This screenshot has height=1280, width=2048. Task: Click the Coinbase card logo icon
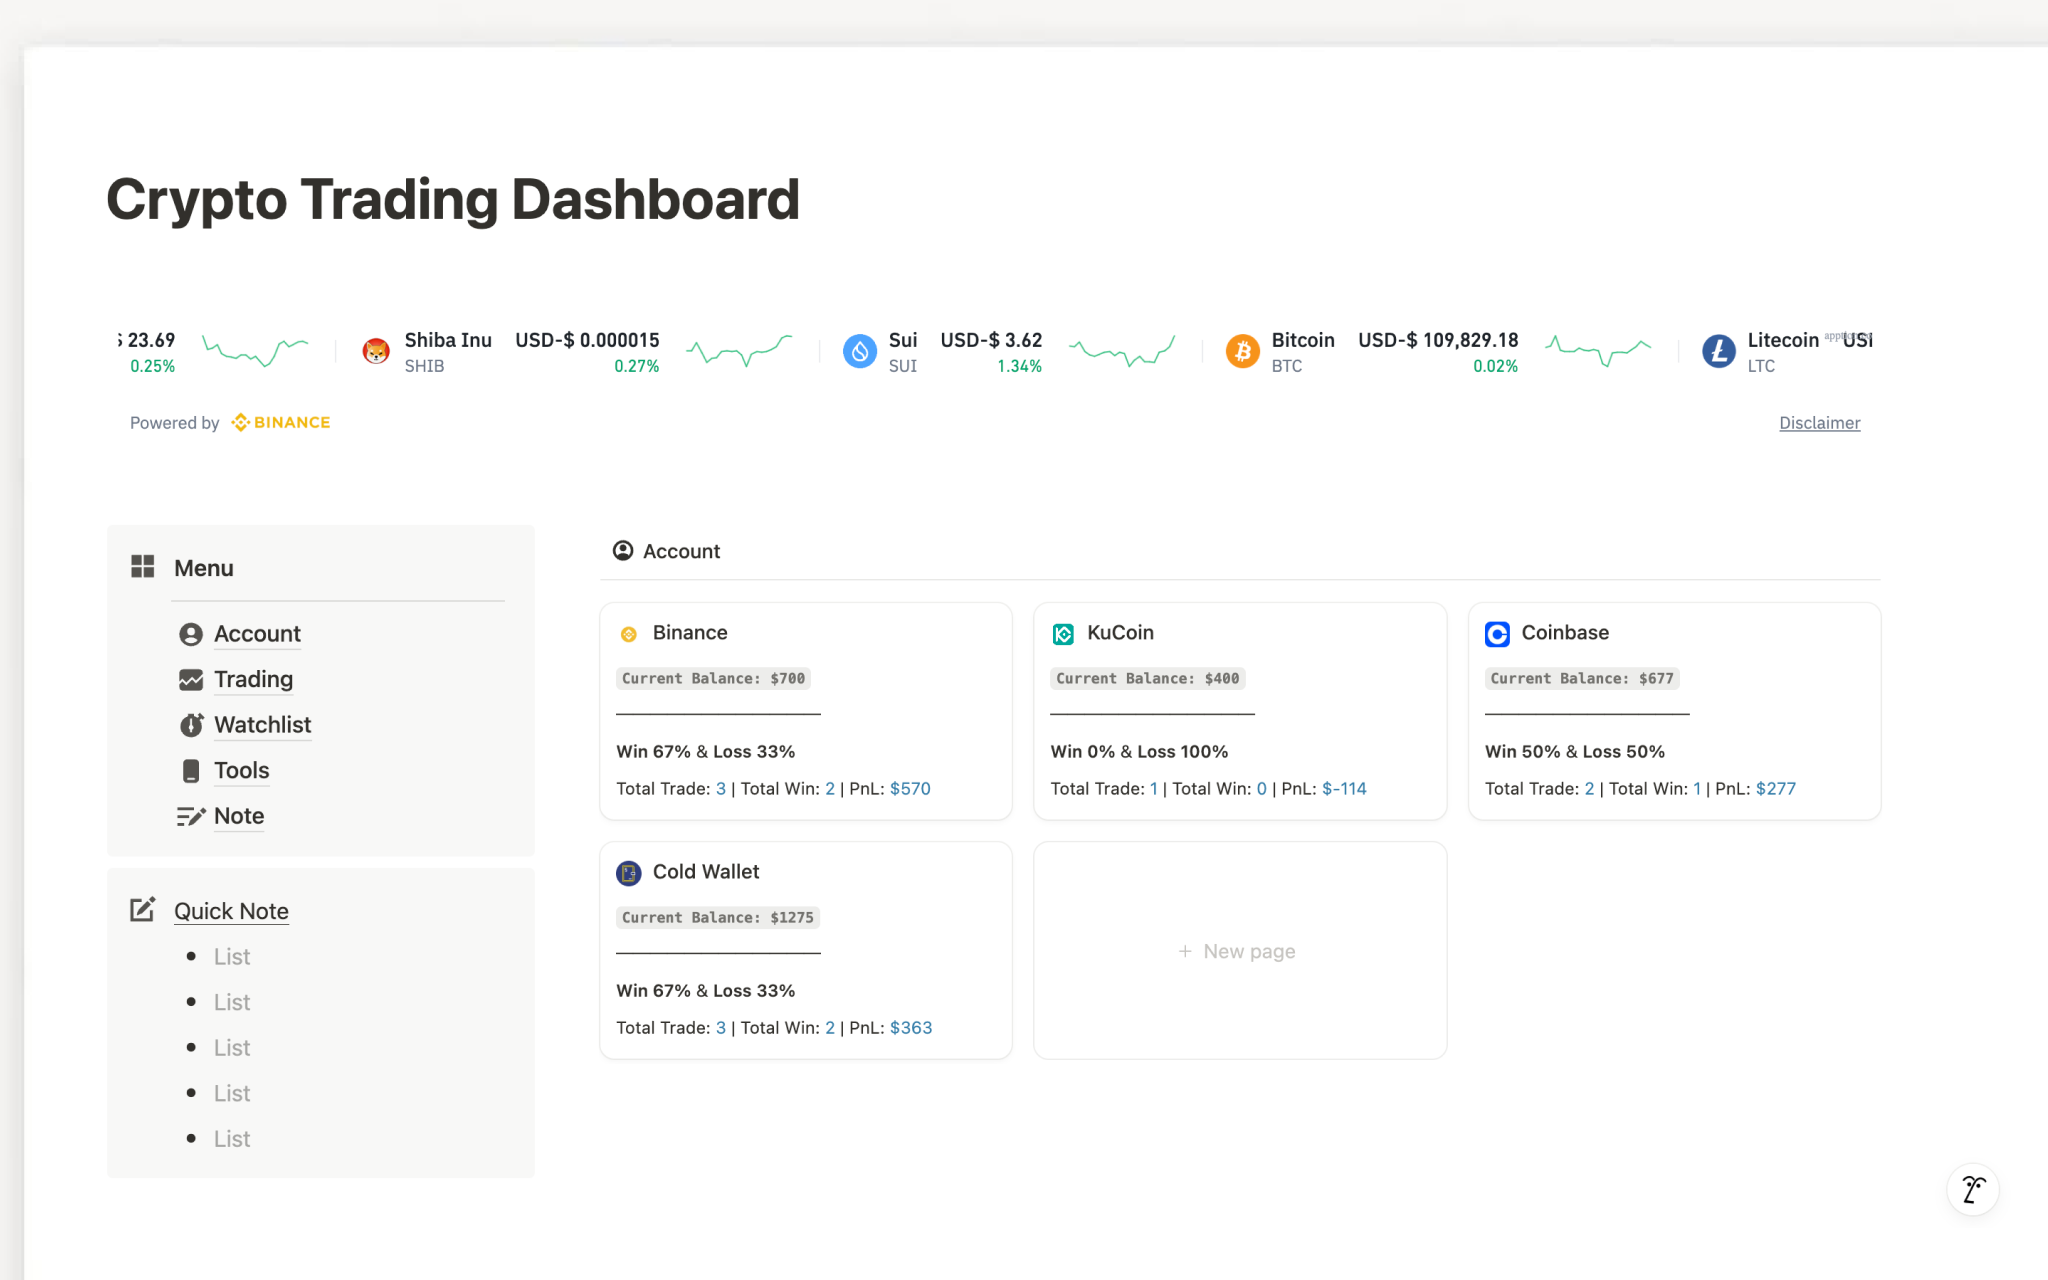pos(1497,634)
